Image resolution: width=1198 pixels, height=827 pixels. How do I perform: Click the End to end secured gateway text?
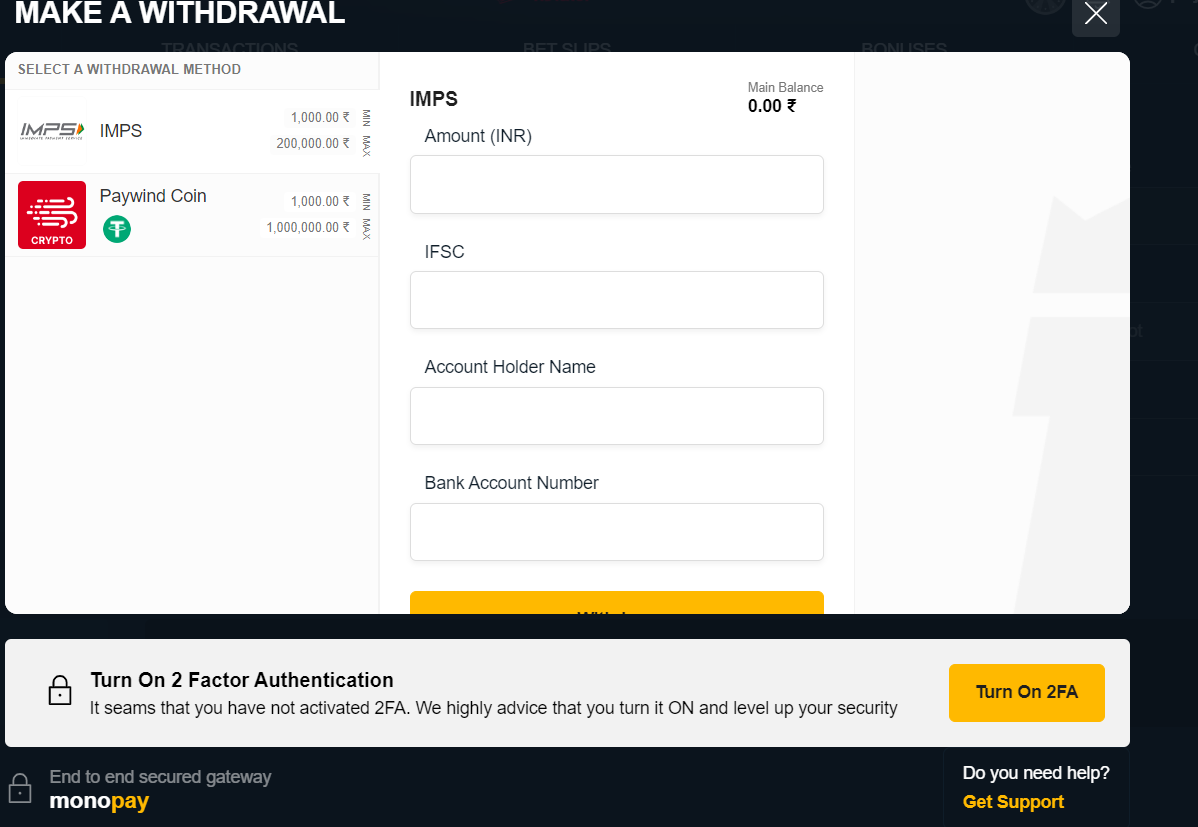(160, 777)
